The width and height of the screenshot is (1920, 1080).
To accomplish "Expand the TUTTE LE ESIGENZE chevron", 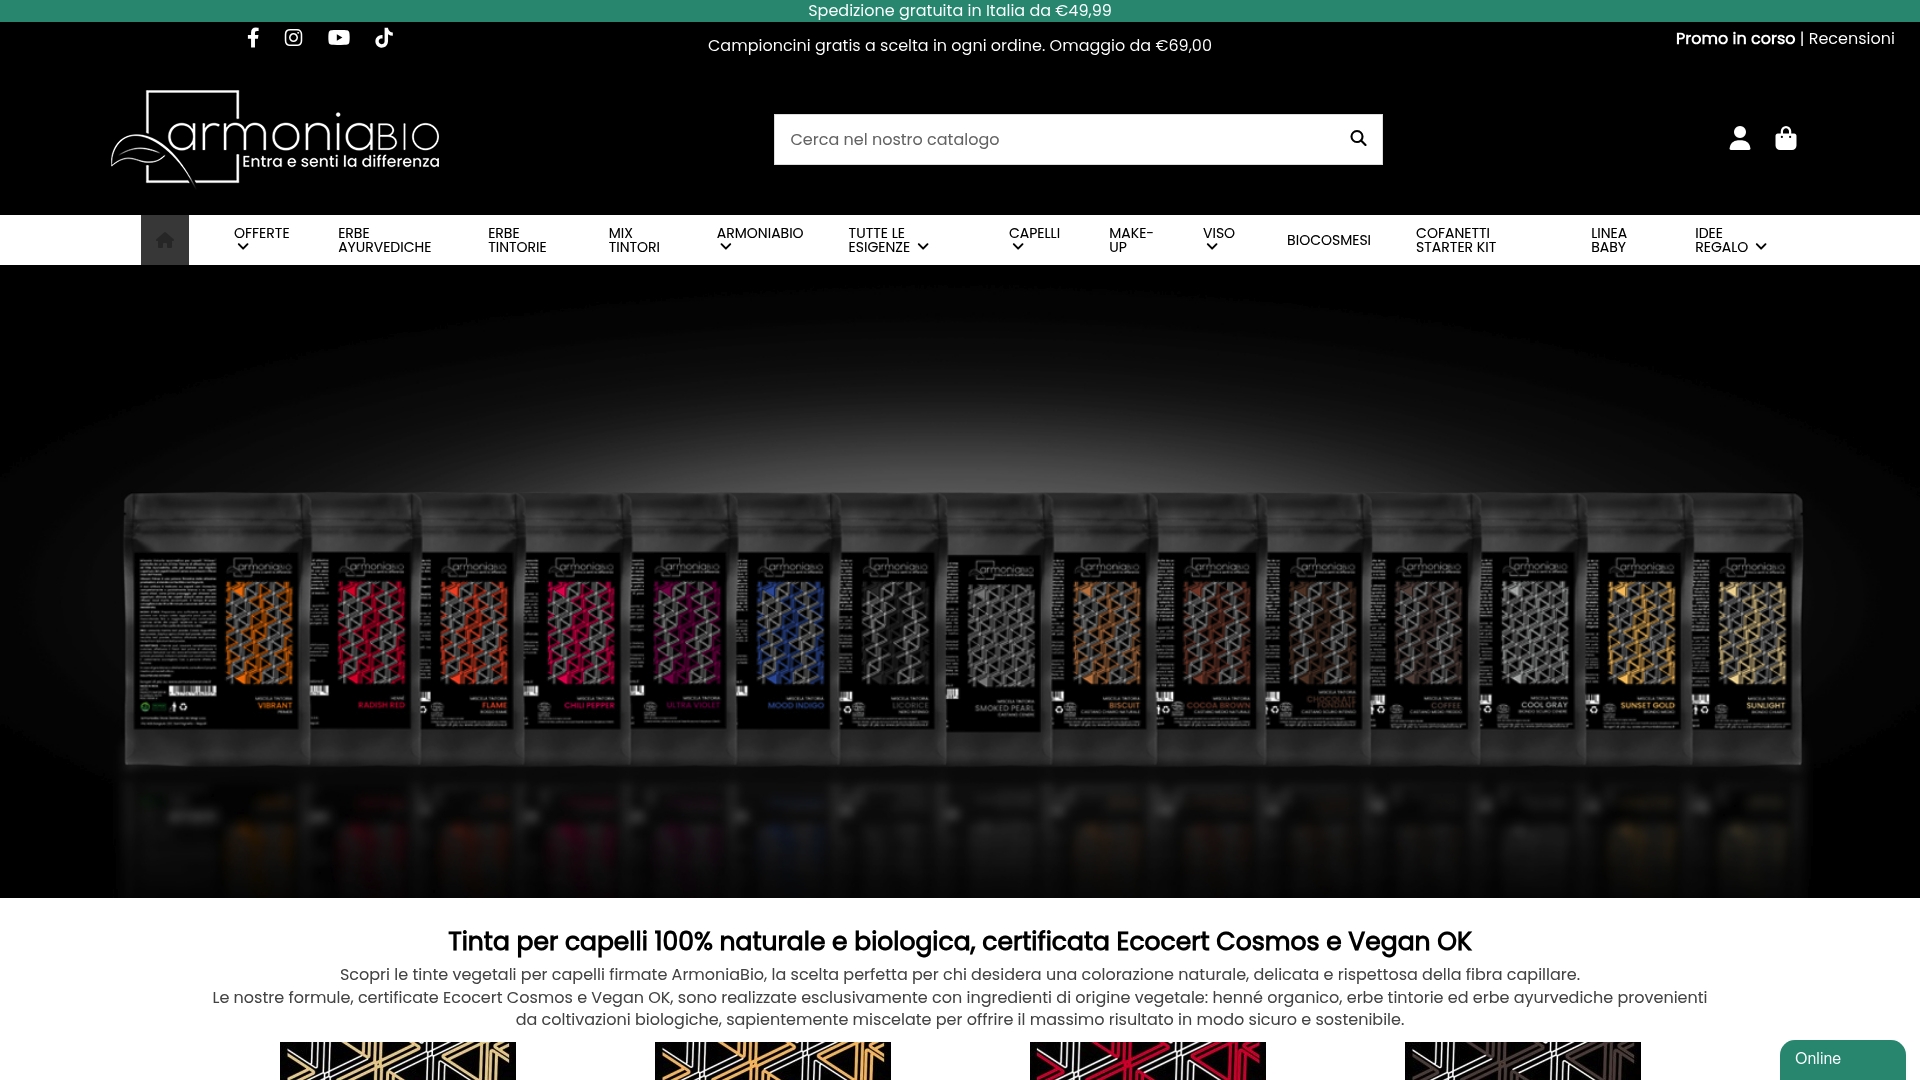I will pos(923,247).
